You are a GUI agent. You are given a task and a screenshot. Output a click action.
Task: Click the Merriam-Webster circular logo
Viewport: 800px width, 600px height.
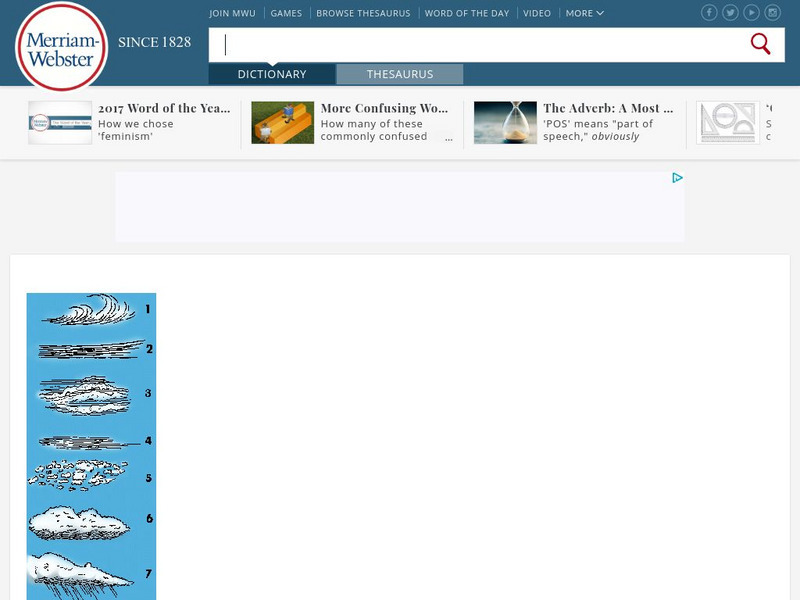[62, 45]
